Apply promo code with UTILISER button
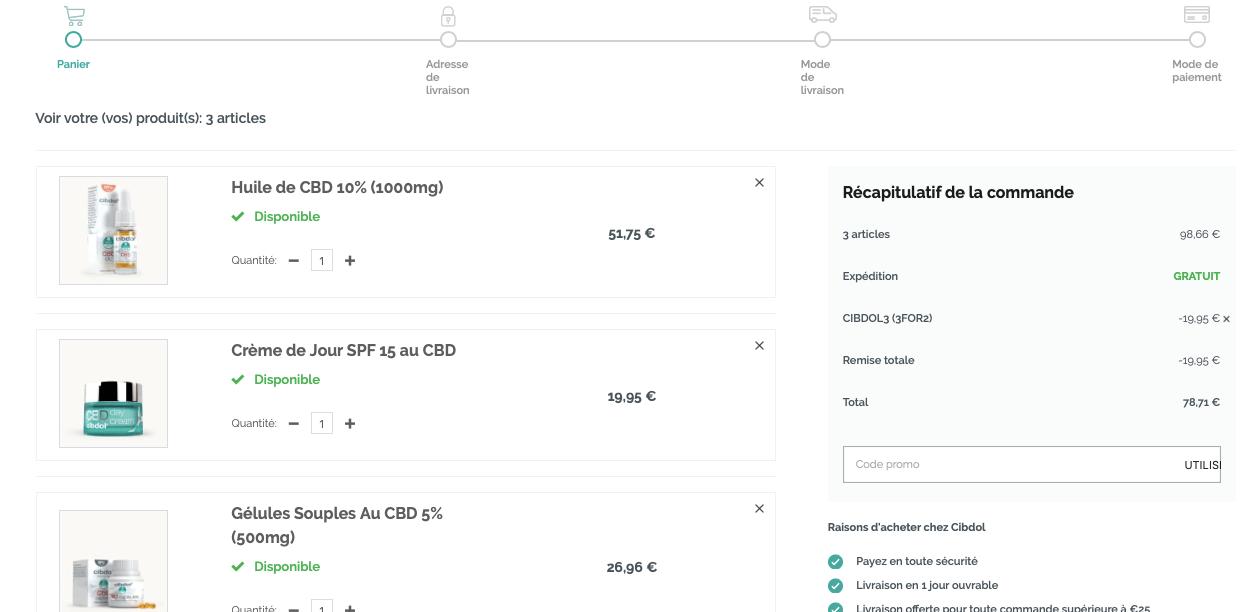 point(1202,465)
